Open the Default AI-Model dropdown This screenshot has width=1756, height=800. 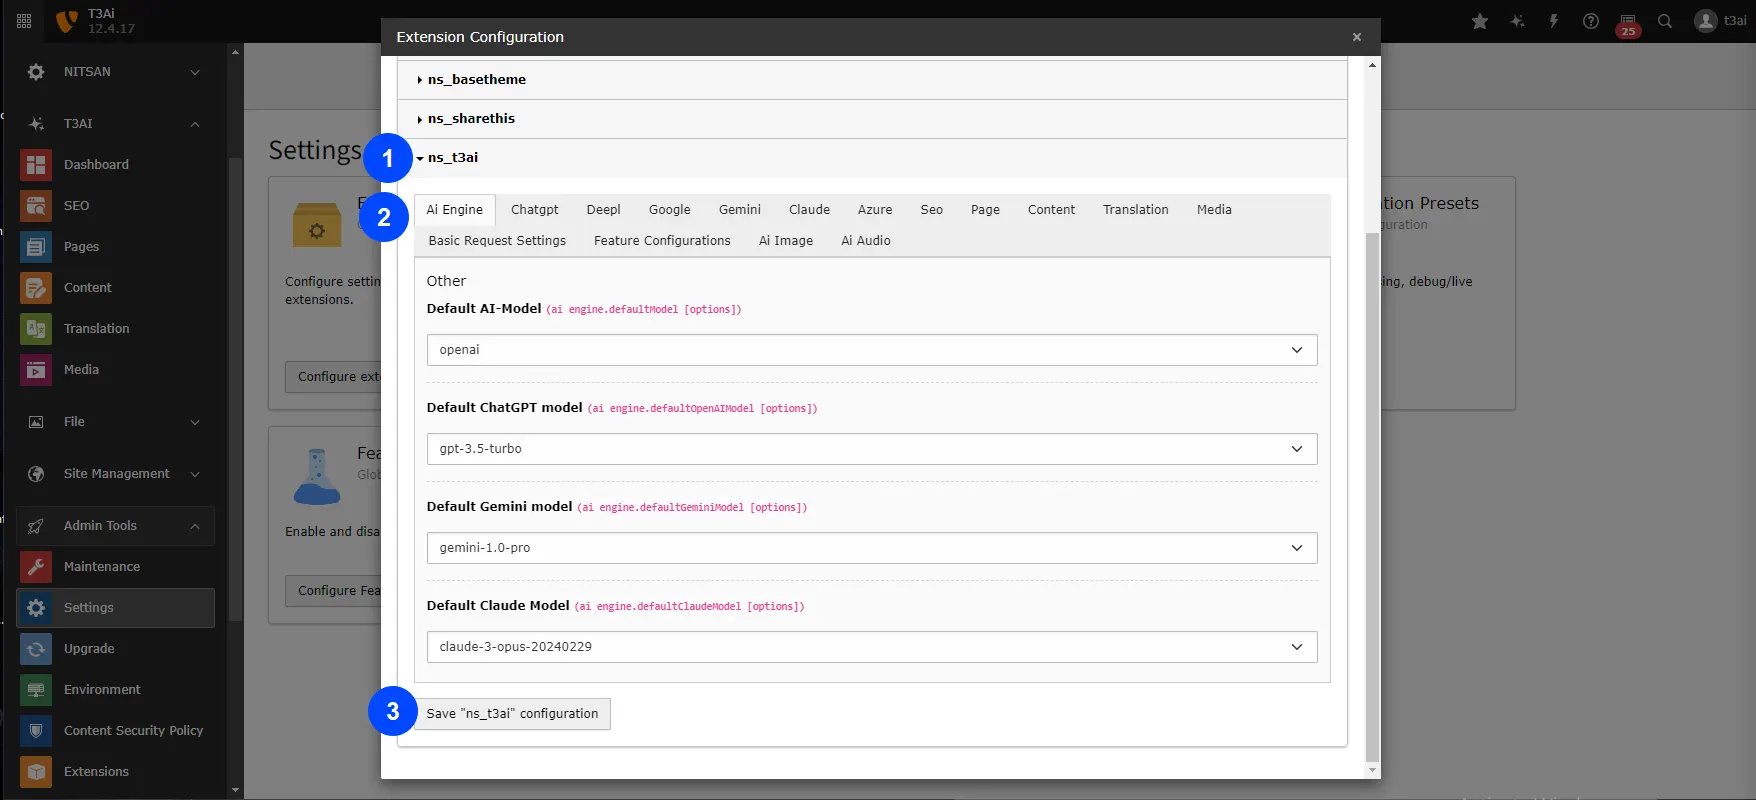click(872, 350)
